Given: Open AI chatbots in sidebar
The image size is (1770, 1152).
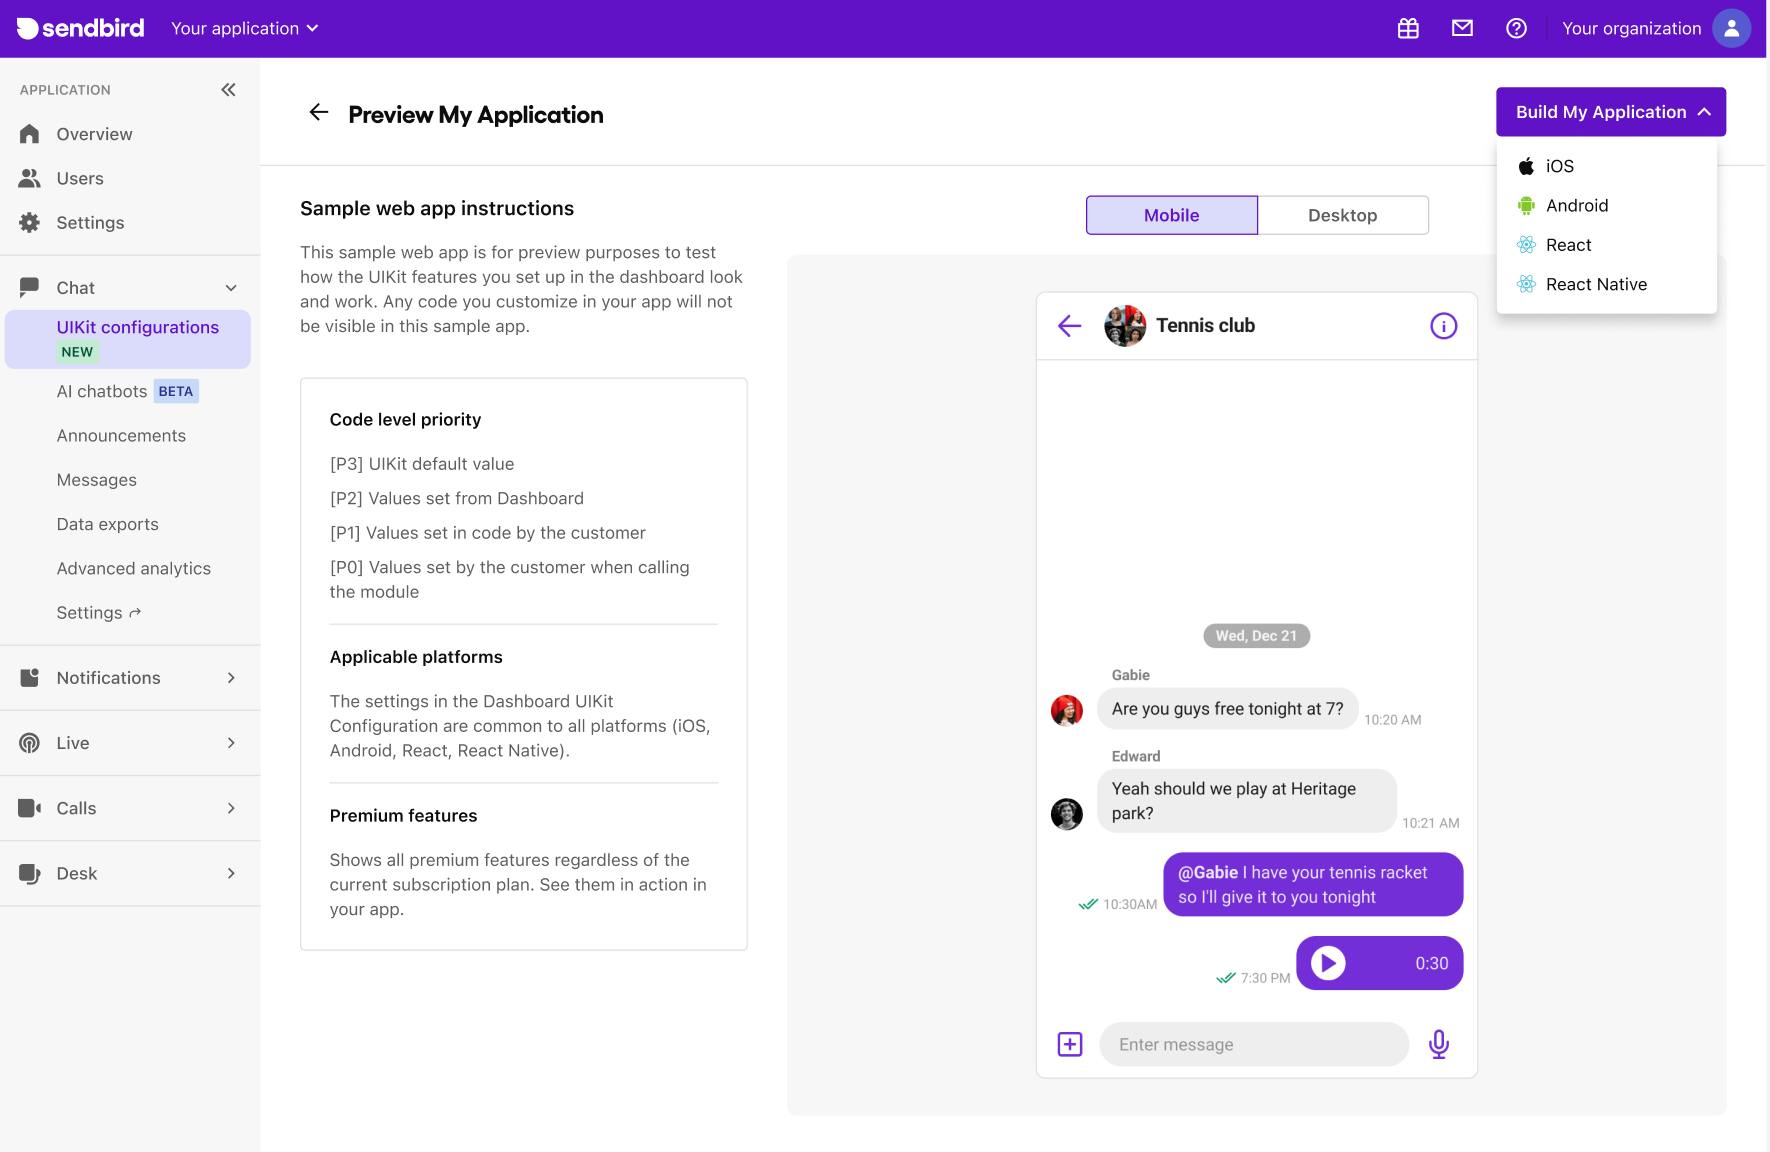Looking at the screenshot, I should coord(102,391).
